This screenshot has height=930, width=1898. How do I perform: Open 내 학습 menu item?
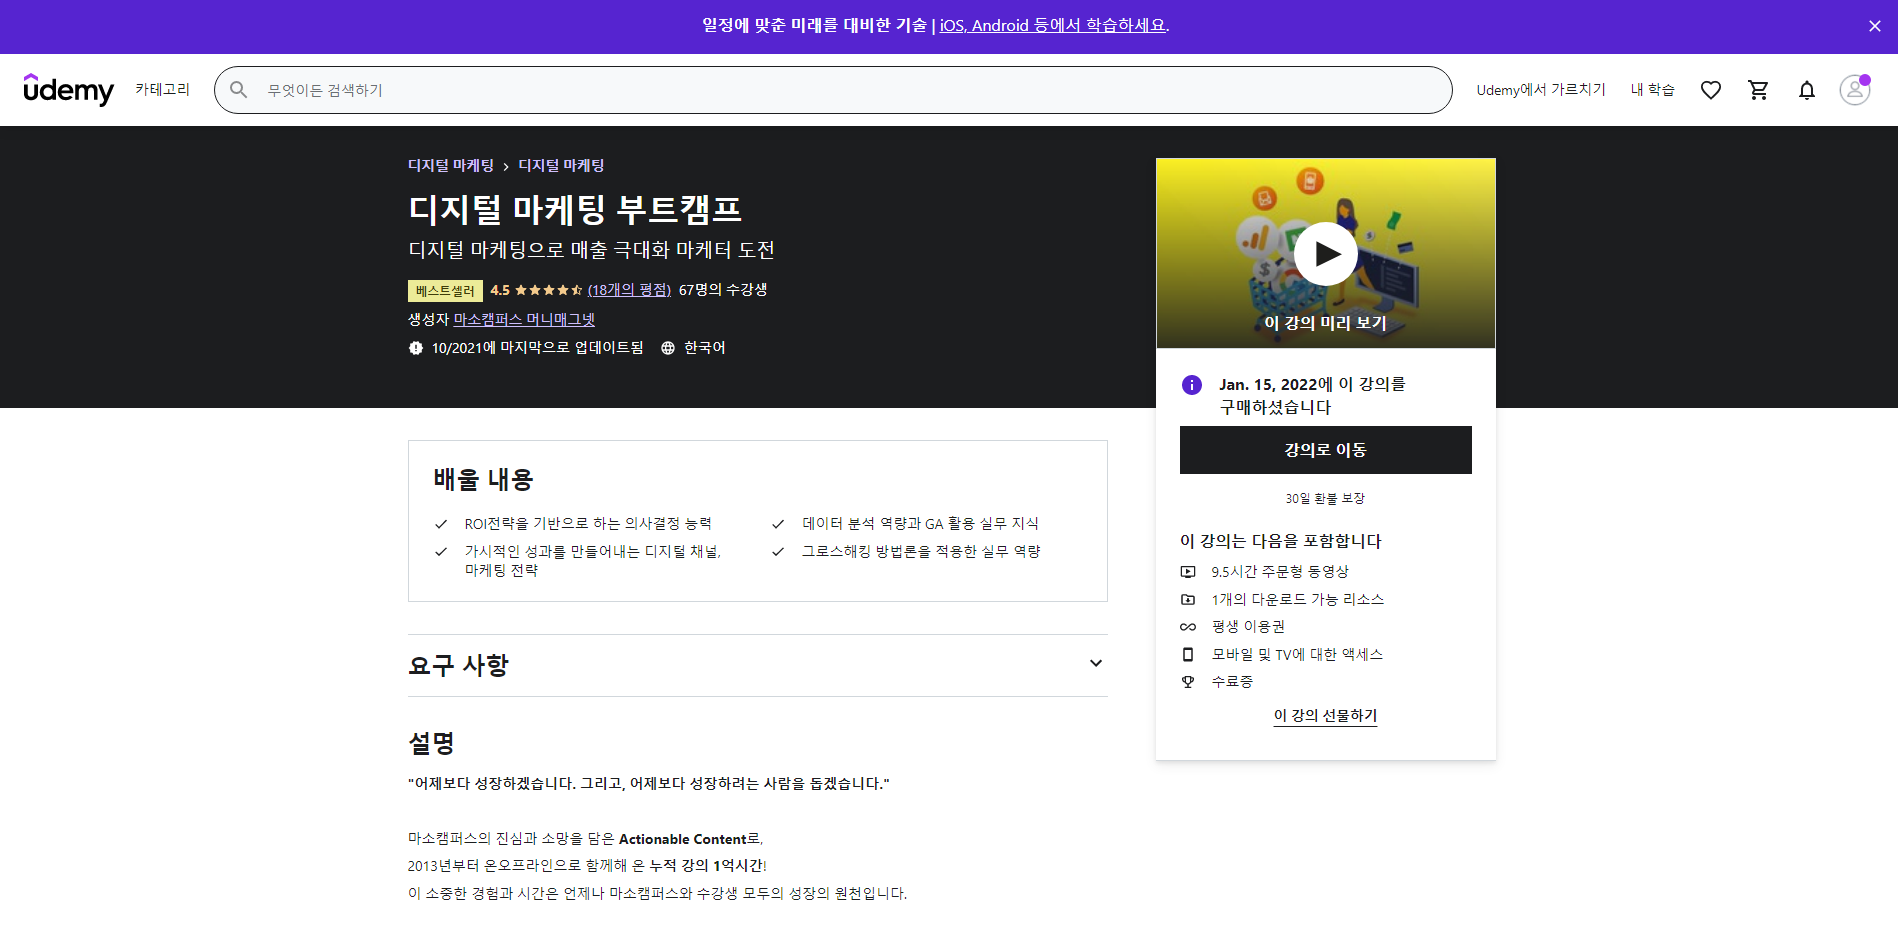(x=1653, y=90)
